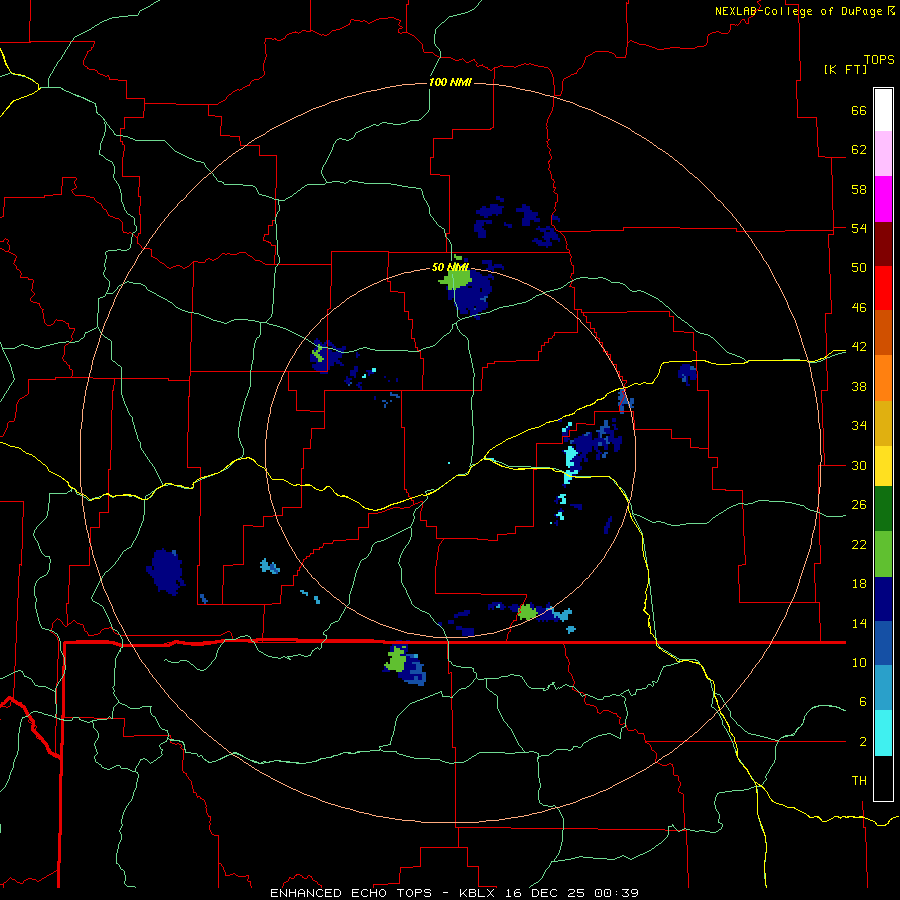Click the green echo beside the 50 NMI label

(x=456, y=278)
